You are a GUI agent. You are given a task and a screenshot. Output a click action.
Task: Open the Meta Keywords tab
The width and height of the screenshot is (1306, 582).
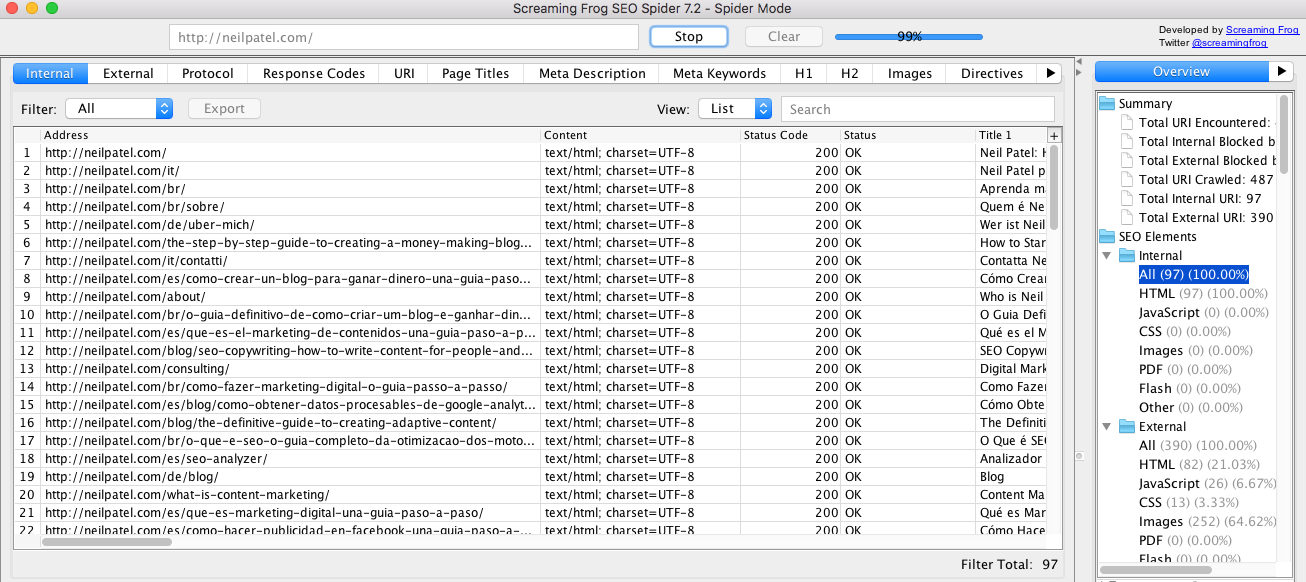(720, 73)
